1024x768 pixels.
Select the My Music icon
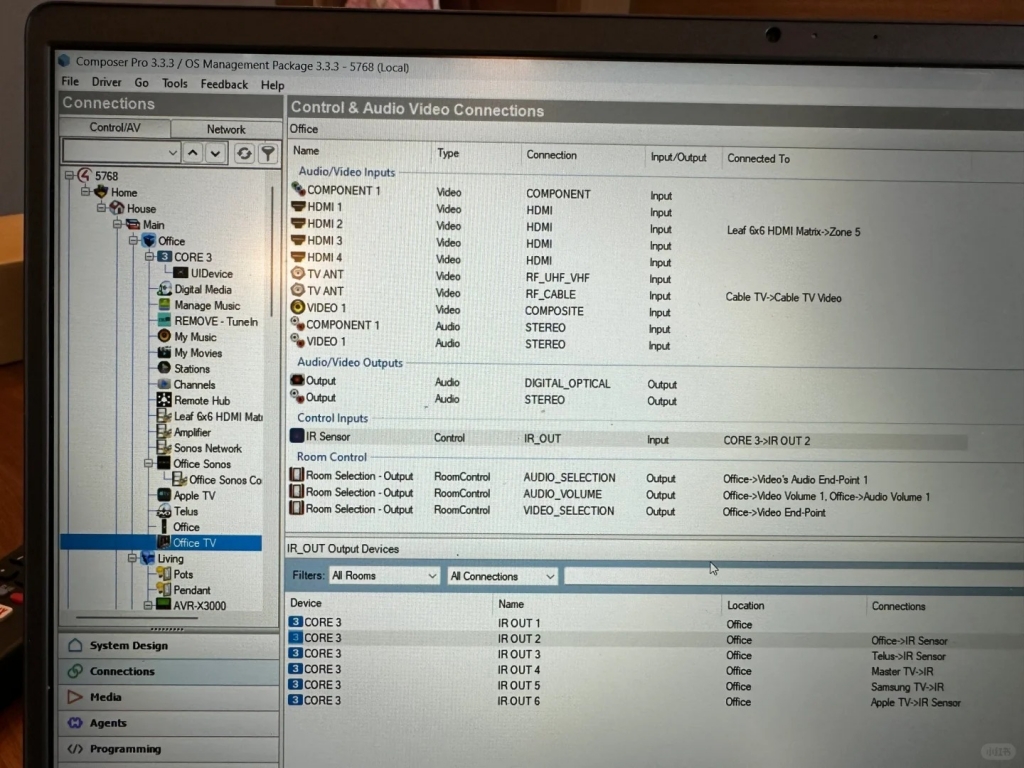tap(164, 336)
